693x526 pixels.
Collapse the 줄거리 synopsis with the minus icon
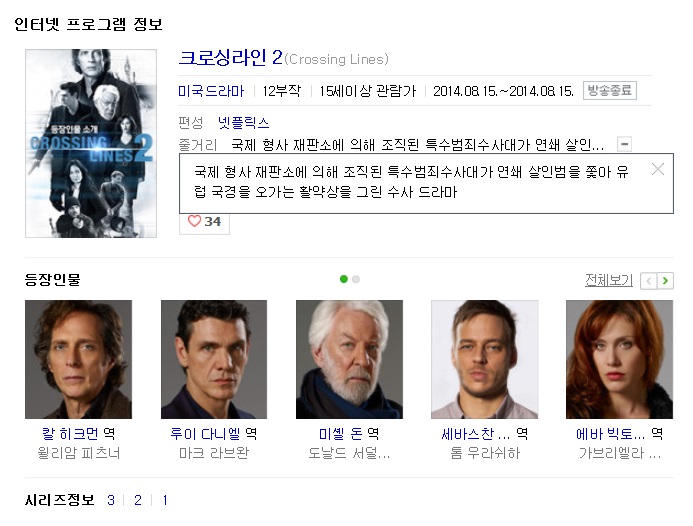pyautogui.click(x=624, y=144)
